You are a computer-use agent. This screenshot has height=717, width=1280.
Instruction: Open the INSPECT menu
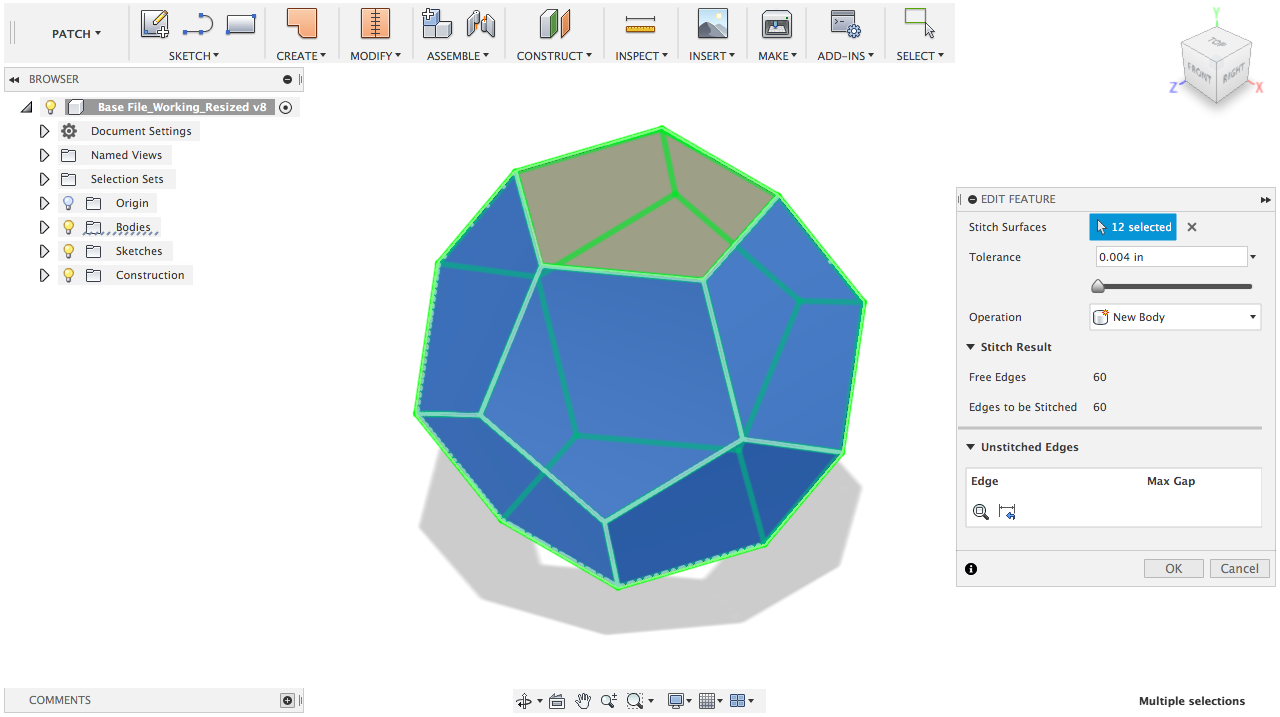pos(641,56)
